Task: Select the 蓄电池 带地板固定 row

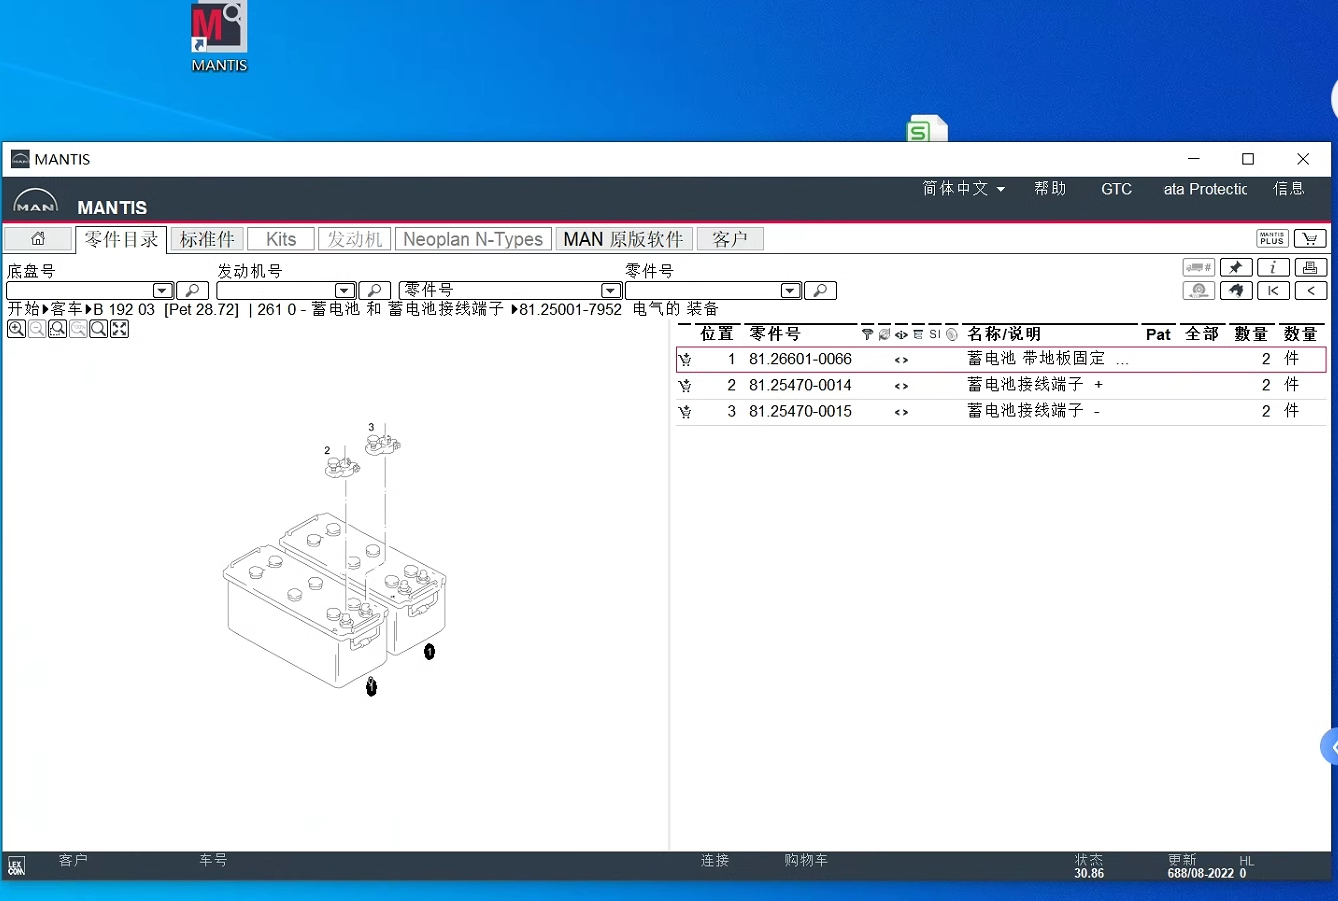Action: click(x=1002, y=359)
